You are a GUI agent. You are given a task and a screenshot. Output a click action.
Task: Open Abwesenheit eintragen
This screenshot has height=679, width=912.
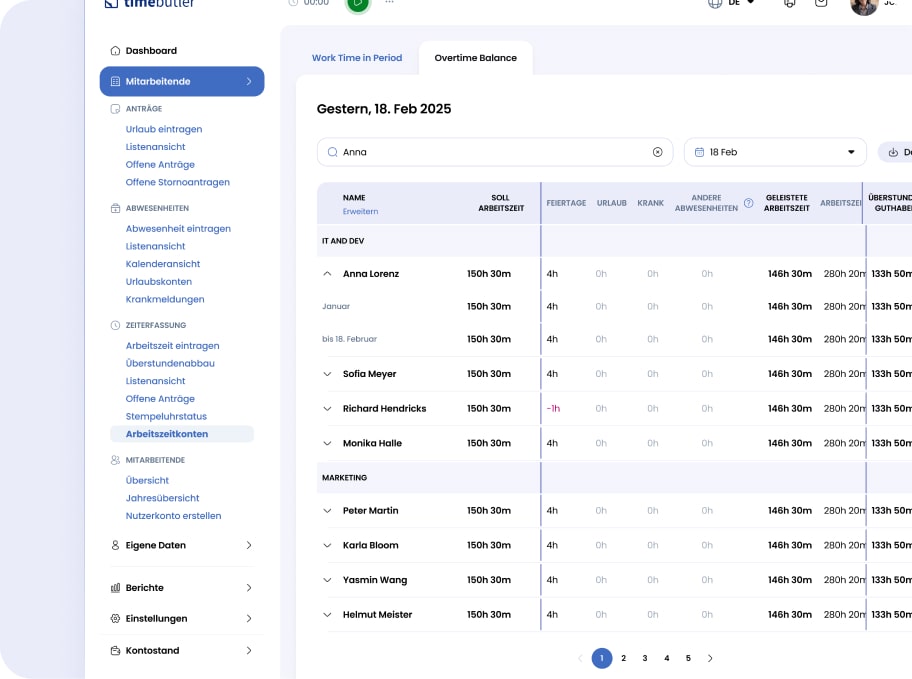pos(178,229)
